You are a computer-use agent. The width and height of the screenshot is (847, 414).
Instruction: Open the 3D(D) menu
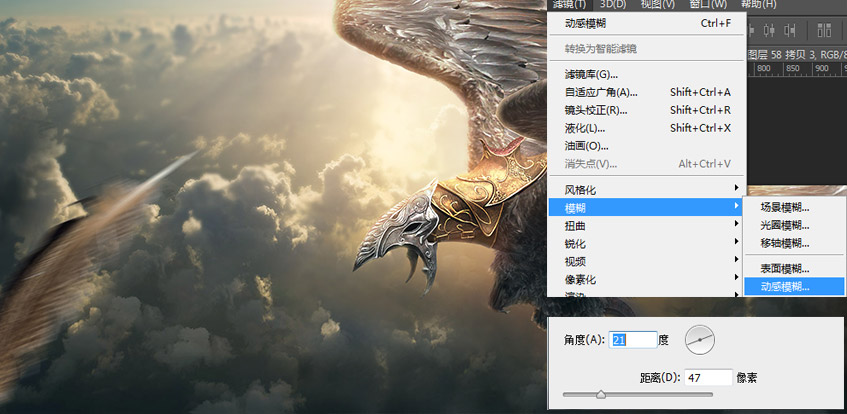tap(613, 4)
